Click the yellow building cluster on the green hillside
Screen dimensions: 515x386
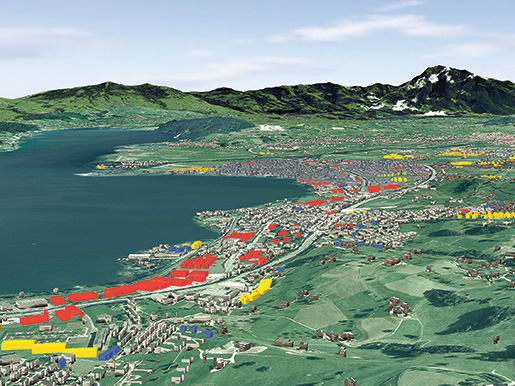click(x=256, y=292)
